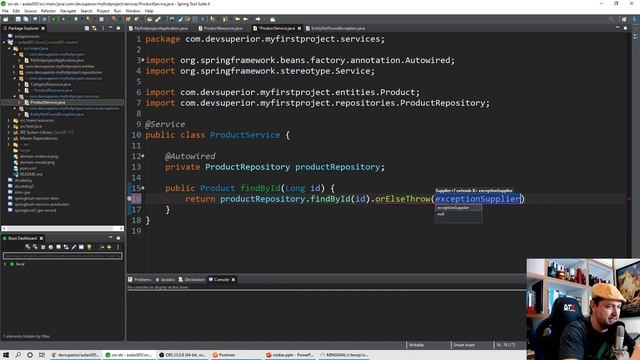Select README.md in Package Explorer
The width and height of the screenshot is (640, 360).
(31, 174)
